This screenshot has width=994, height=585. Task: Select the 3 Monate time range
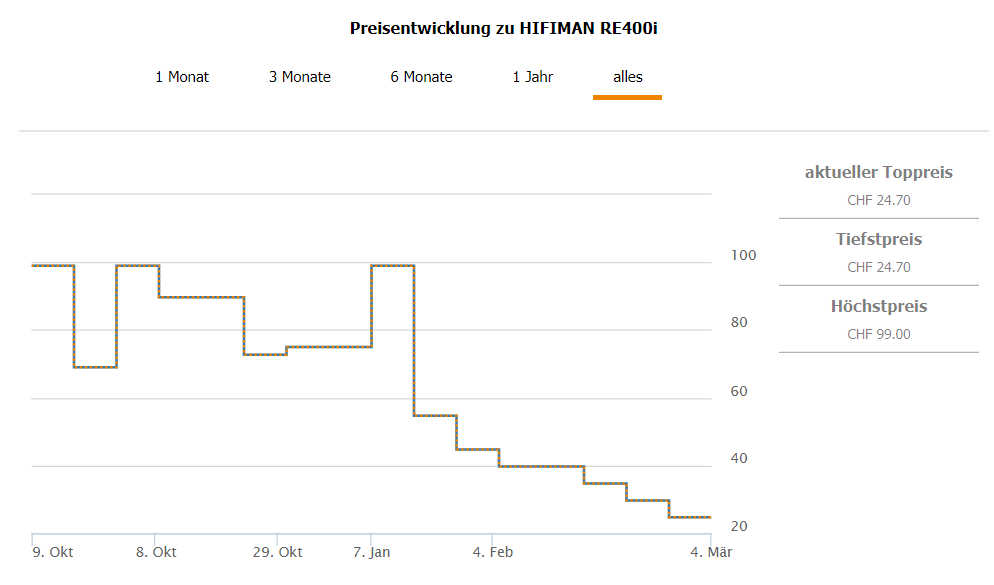[300, 77]
